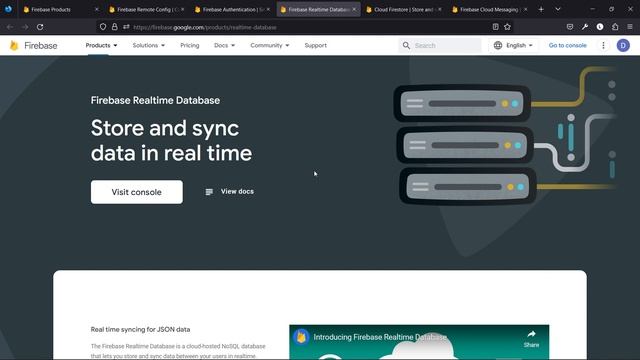
Task: Open the wrench developer tools icon
Action: tap(585, 27)
